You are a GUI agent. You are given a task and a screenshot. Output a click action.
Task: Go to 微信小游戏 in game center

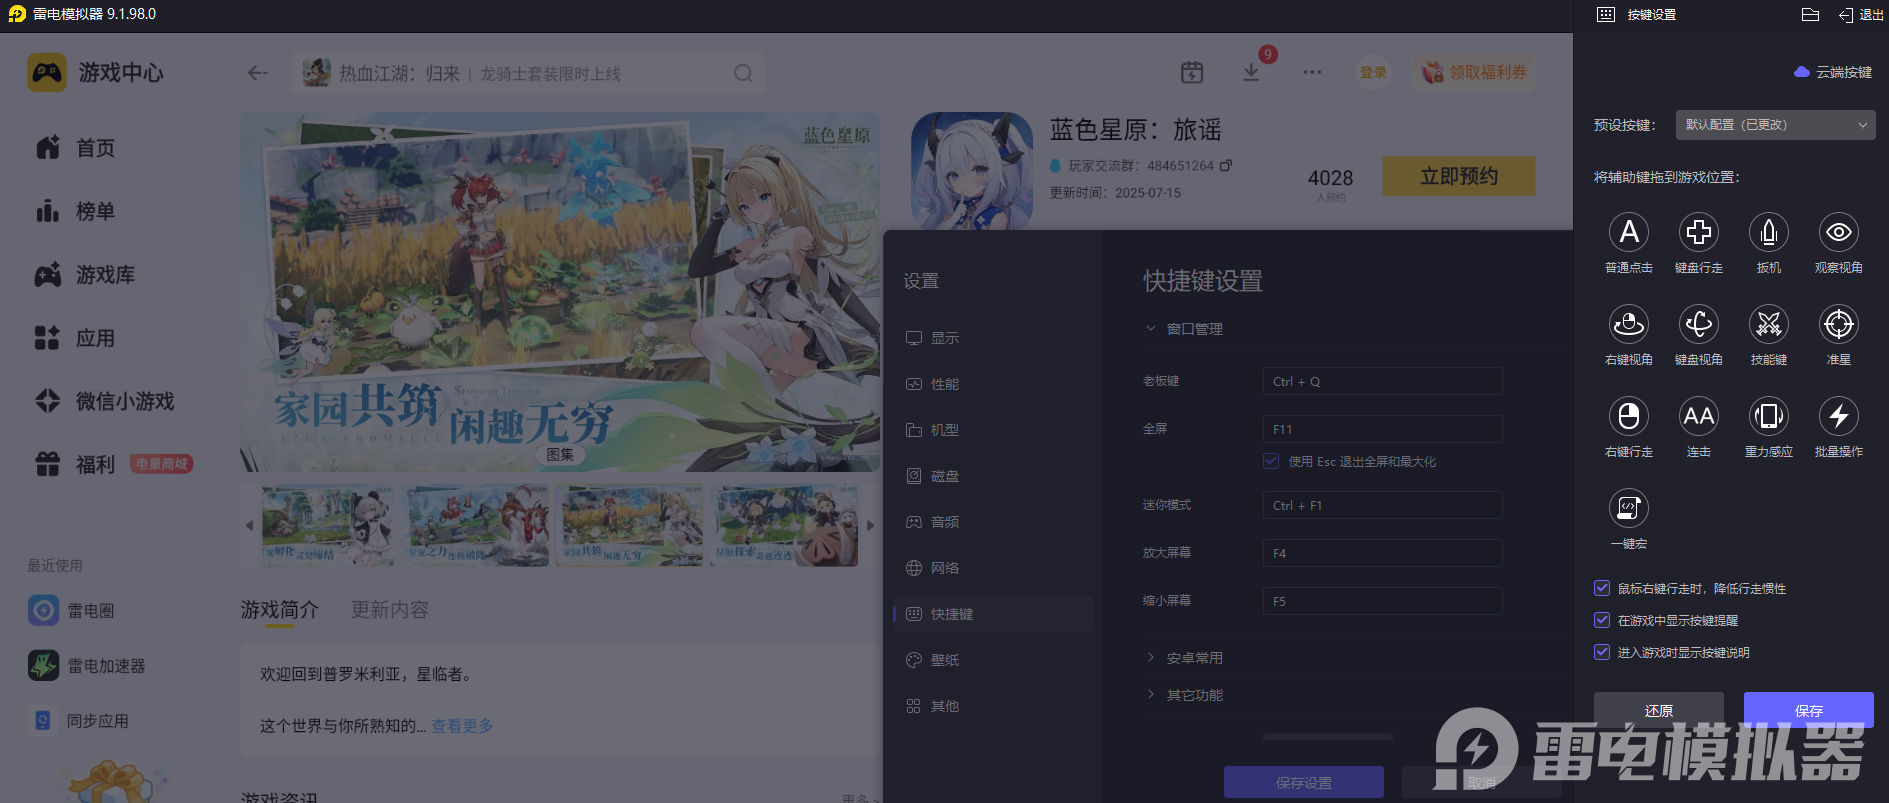pyautogui.click(x=104, y=401)
